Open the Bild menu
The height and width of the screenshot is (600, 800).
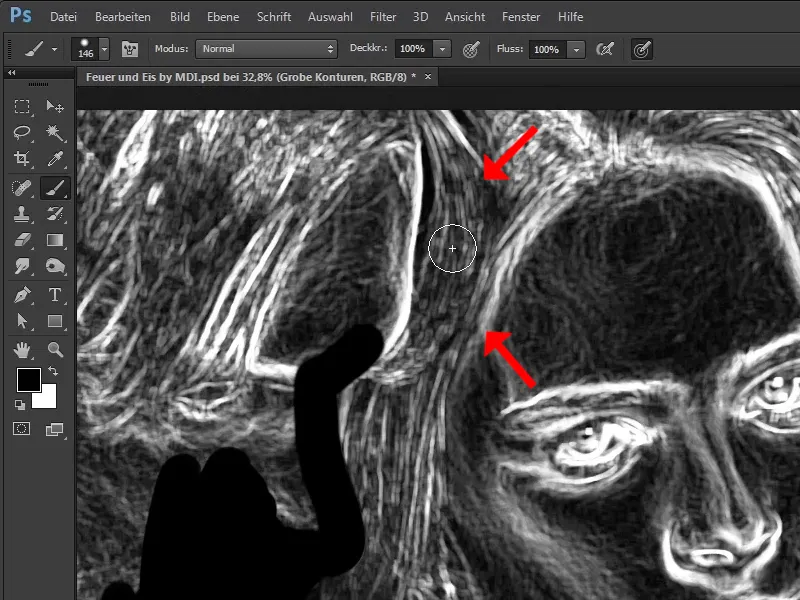pos(180,17)
